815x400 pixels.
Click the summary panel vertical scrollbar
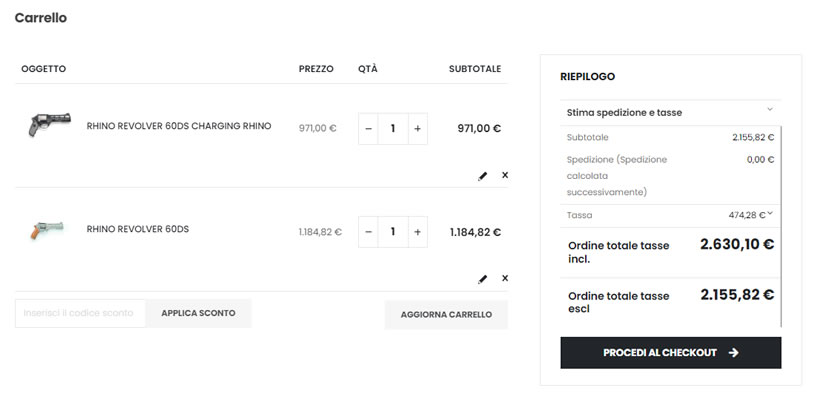(781, 226)
